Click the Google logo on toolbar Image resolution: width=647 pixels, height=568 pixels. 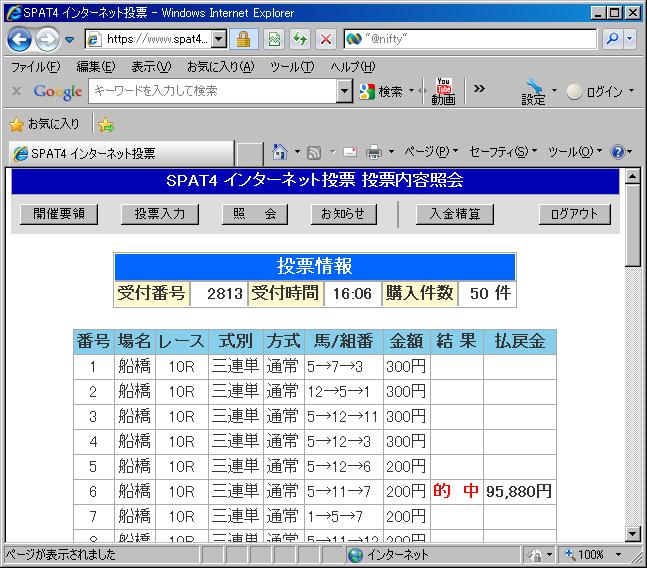tap(58, 92)
